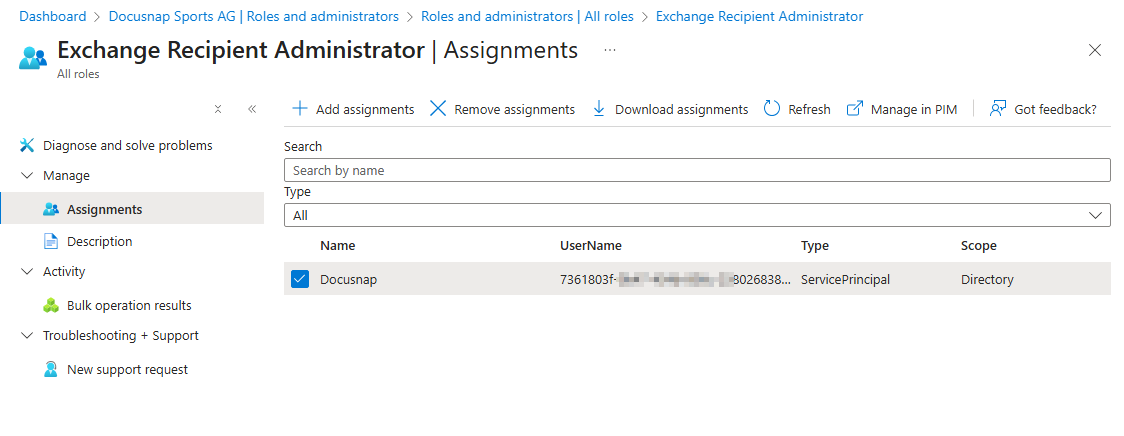The image size is (1124, 436).
Task: Click the UserName column header
Action: point(591,245)
